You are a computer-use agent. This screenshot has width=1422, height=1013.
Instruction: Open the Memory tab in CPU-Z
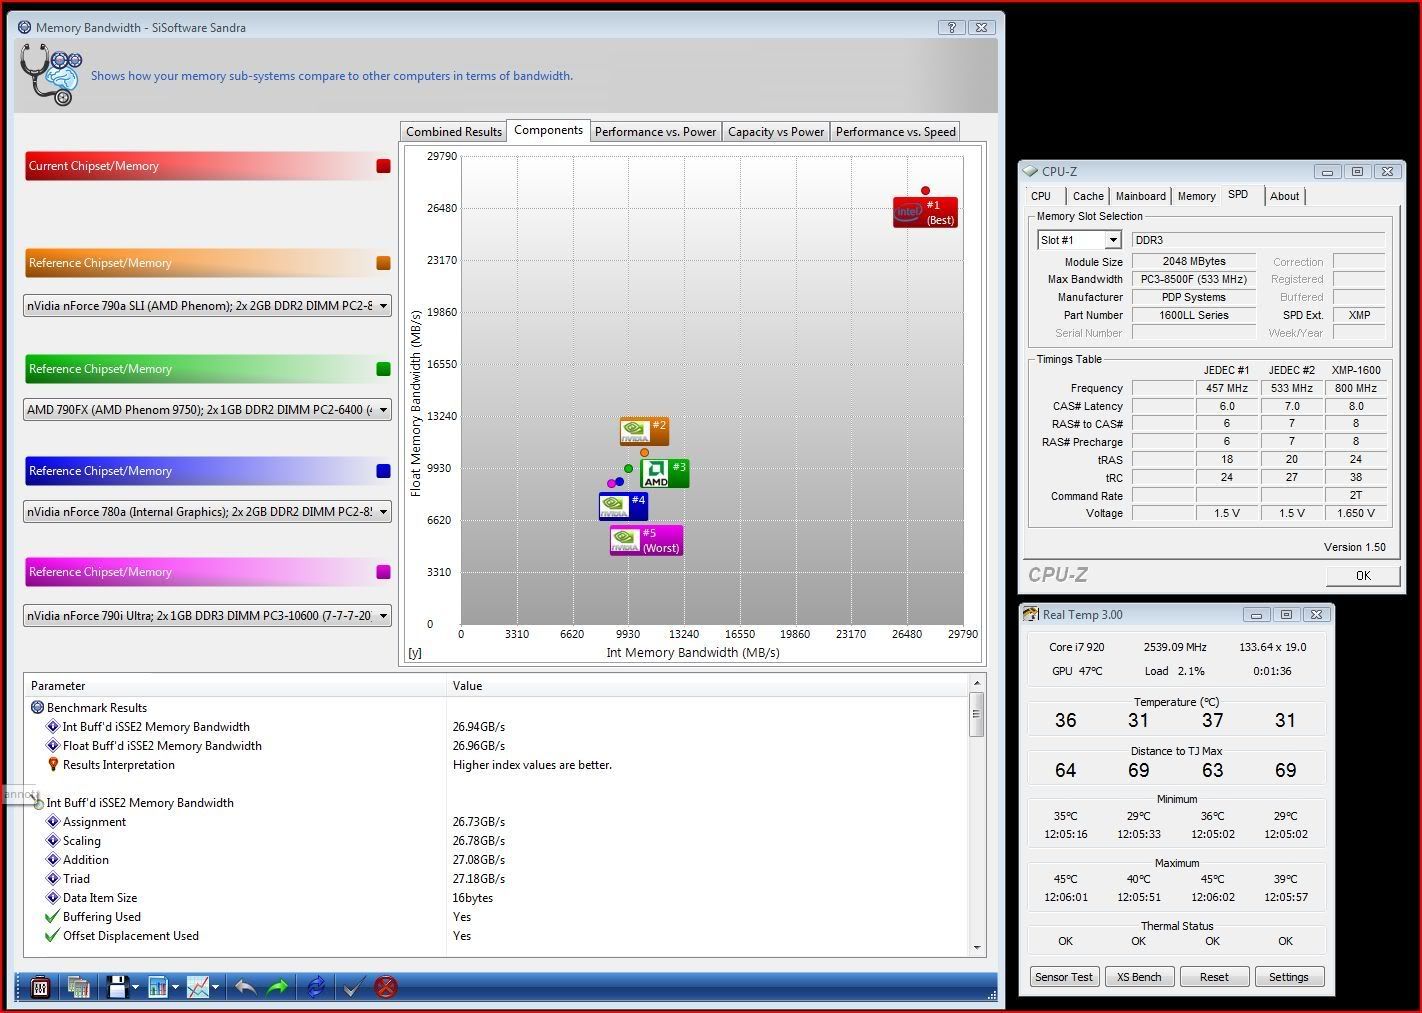1196,197
